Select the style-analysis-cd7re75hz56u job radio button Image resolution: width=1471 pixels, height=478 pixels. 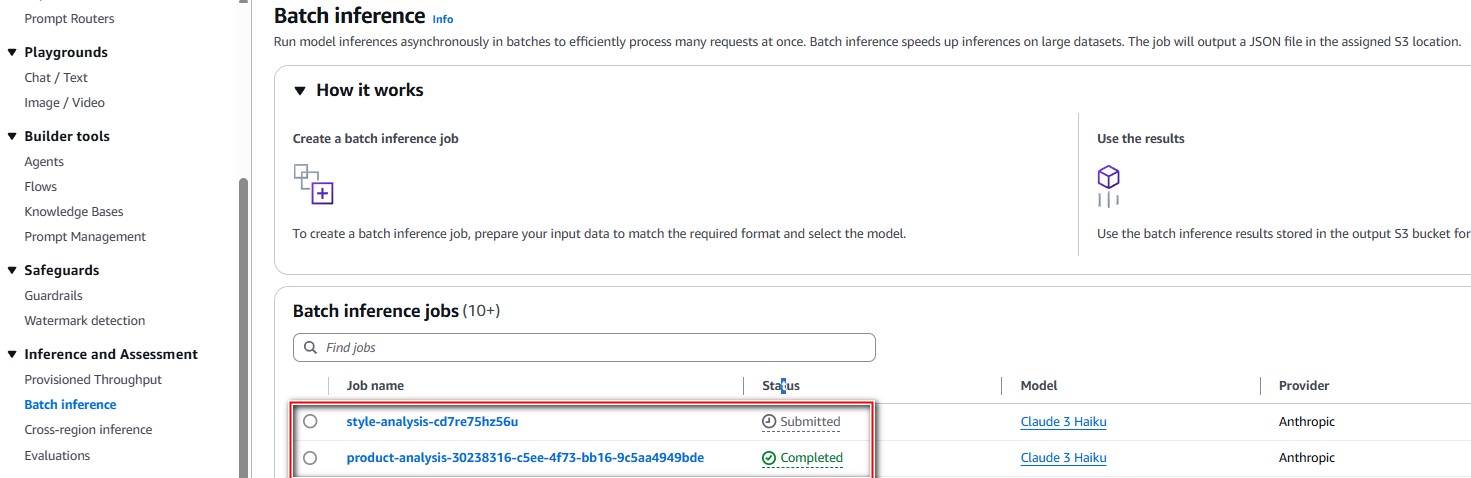[x=310, y=422]
